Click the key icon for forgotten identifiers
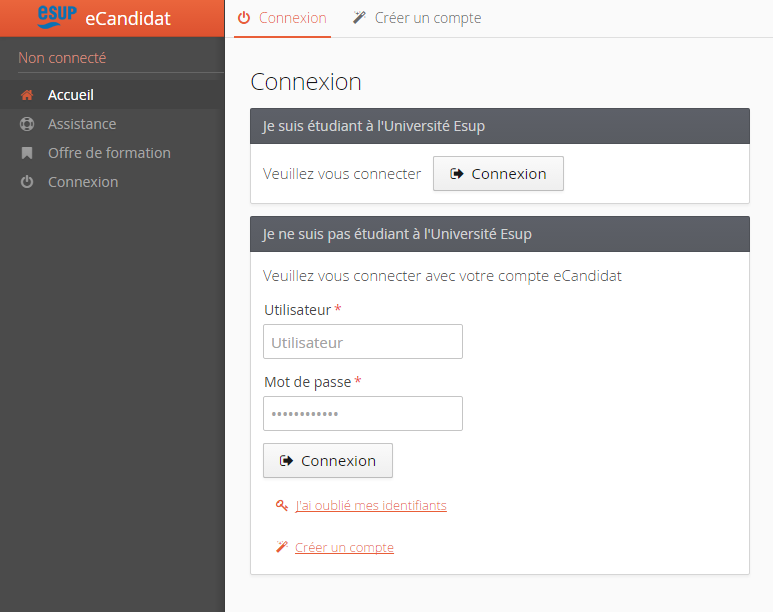 tap(282, 506)
